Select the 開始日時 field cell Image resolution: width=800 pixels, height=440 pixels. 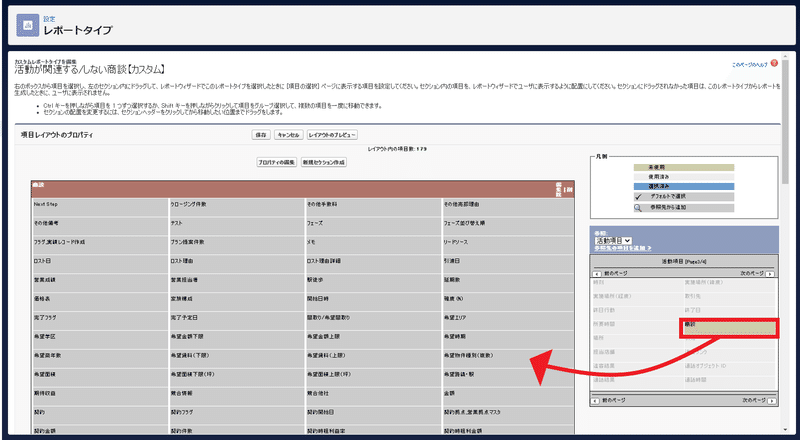click(x=373, y=301)
